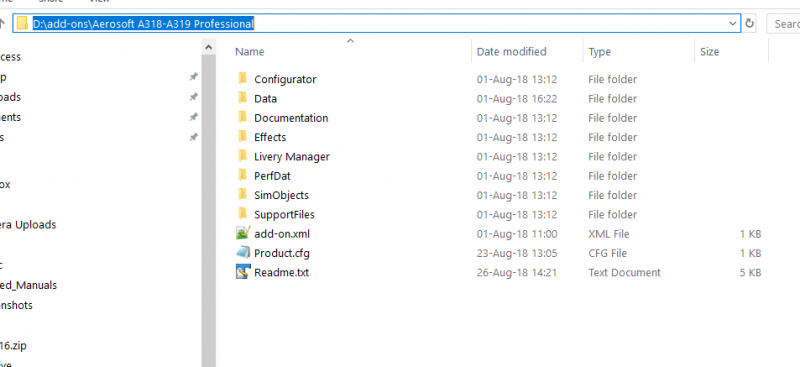Open the address bar history dropdown
800x367 pixels.
733,23
